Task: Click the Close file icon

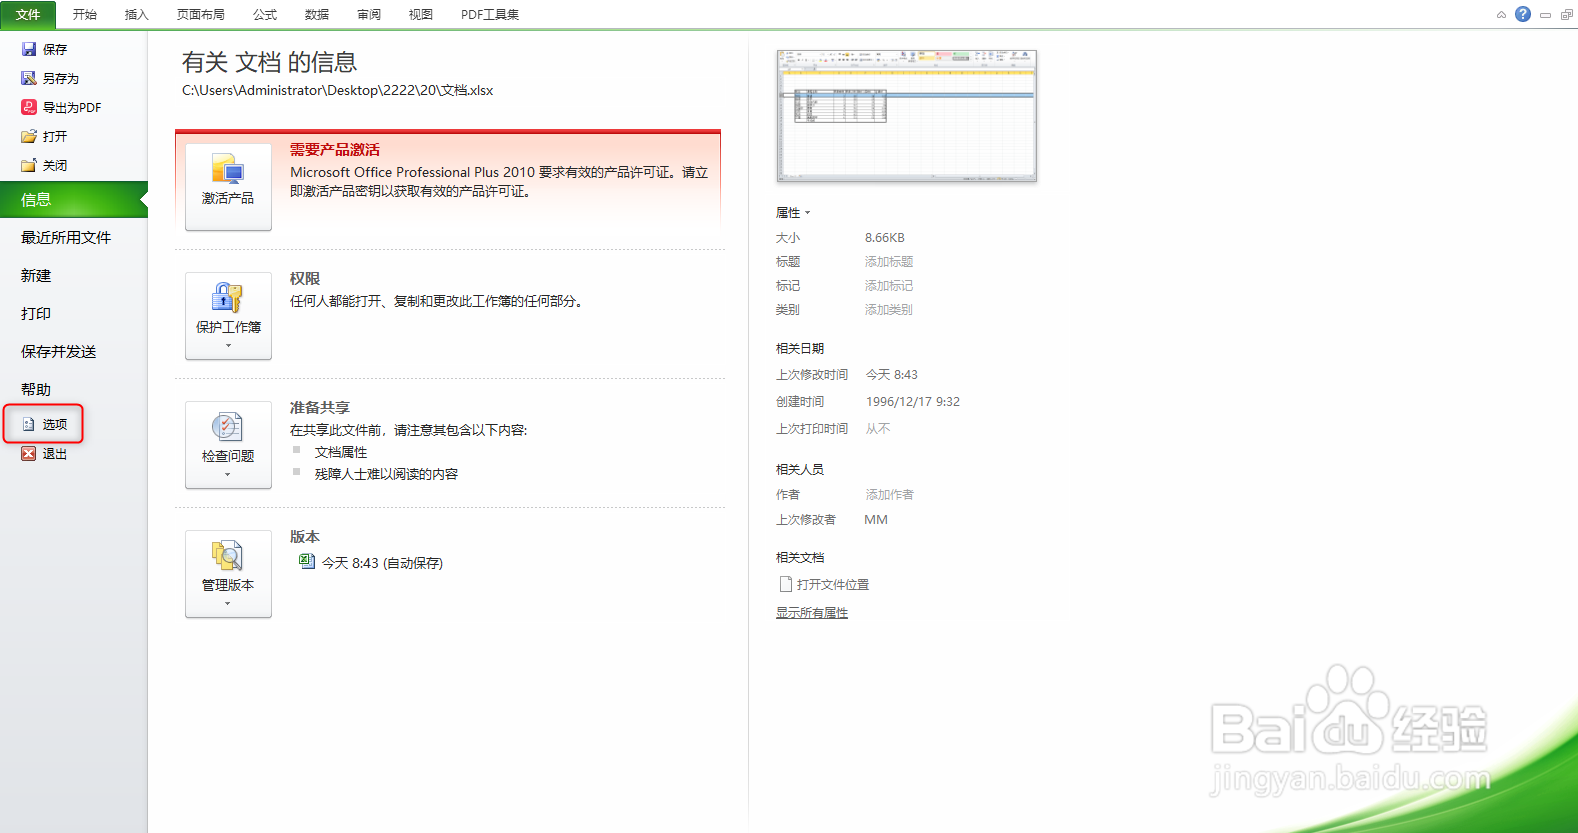Action: pyautogui.click(x=29, y=165)
